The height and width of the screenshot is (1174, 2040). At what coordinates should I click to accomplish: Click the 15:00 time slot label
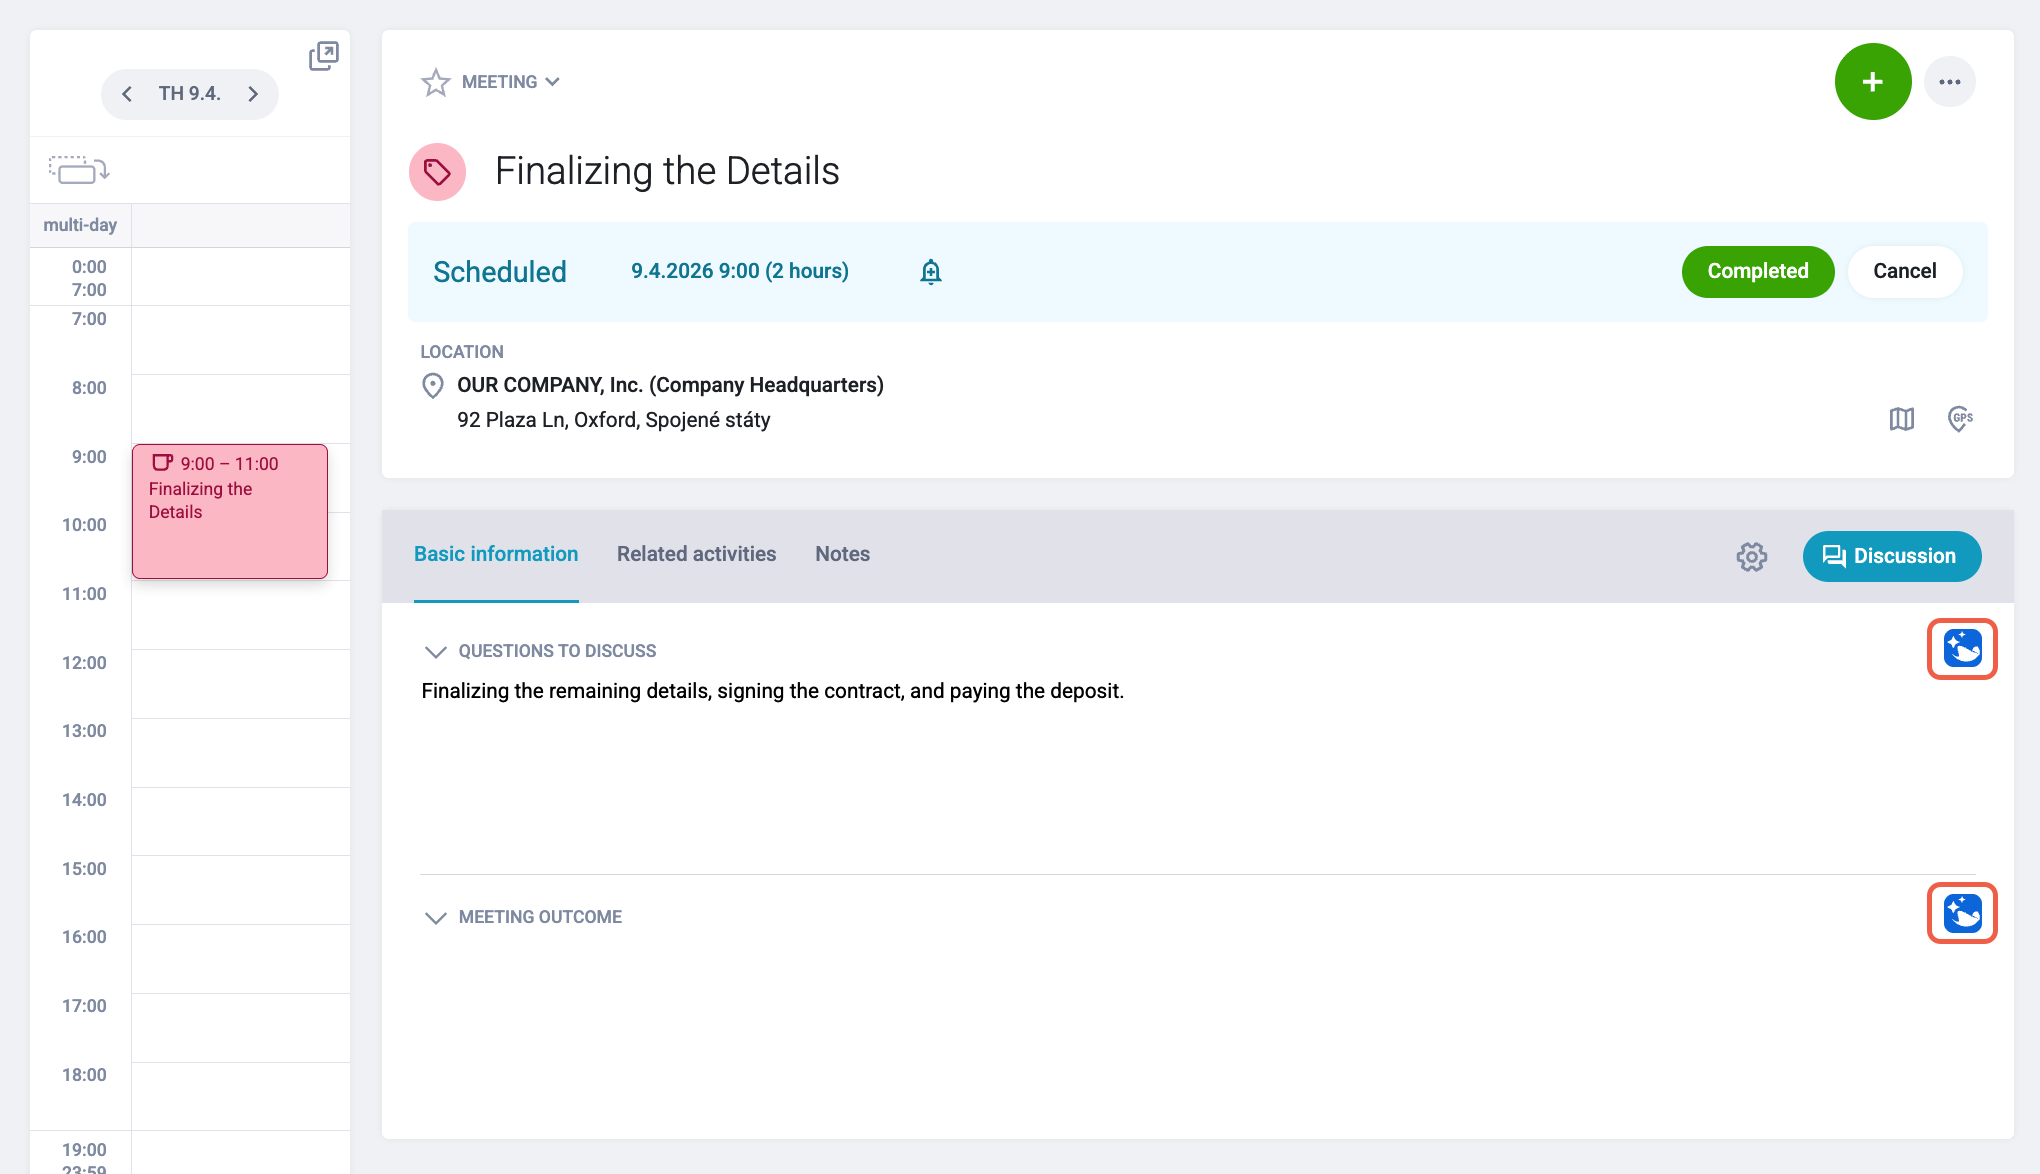click(x=84, y=869)
